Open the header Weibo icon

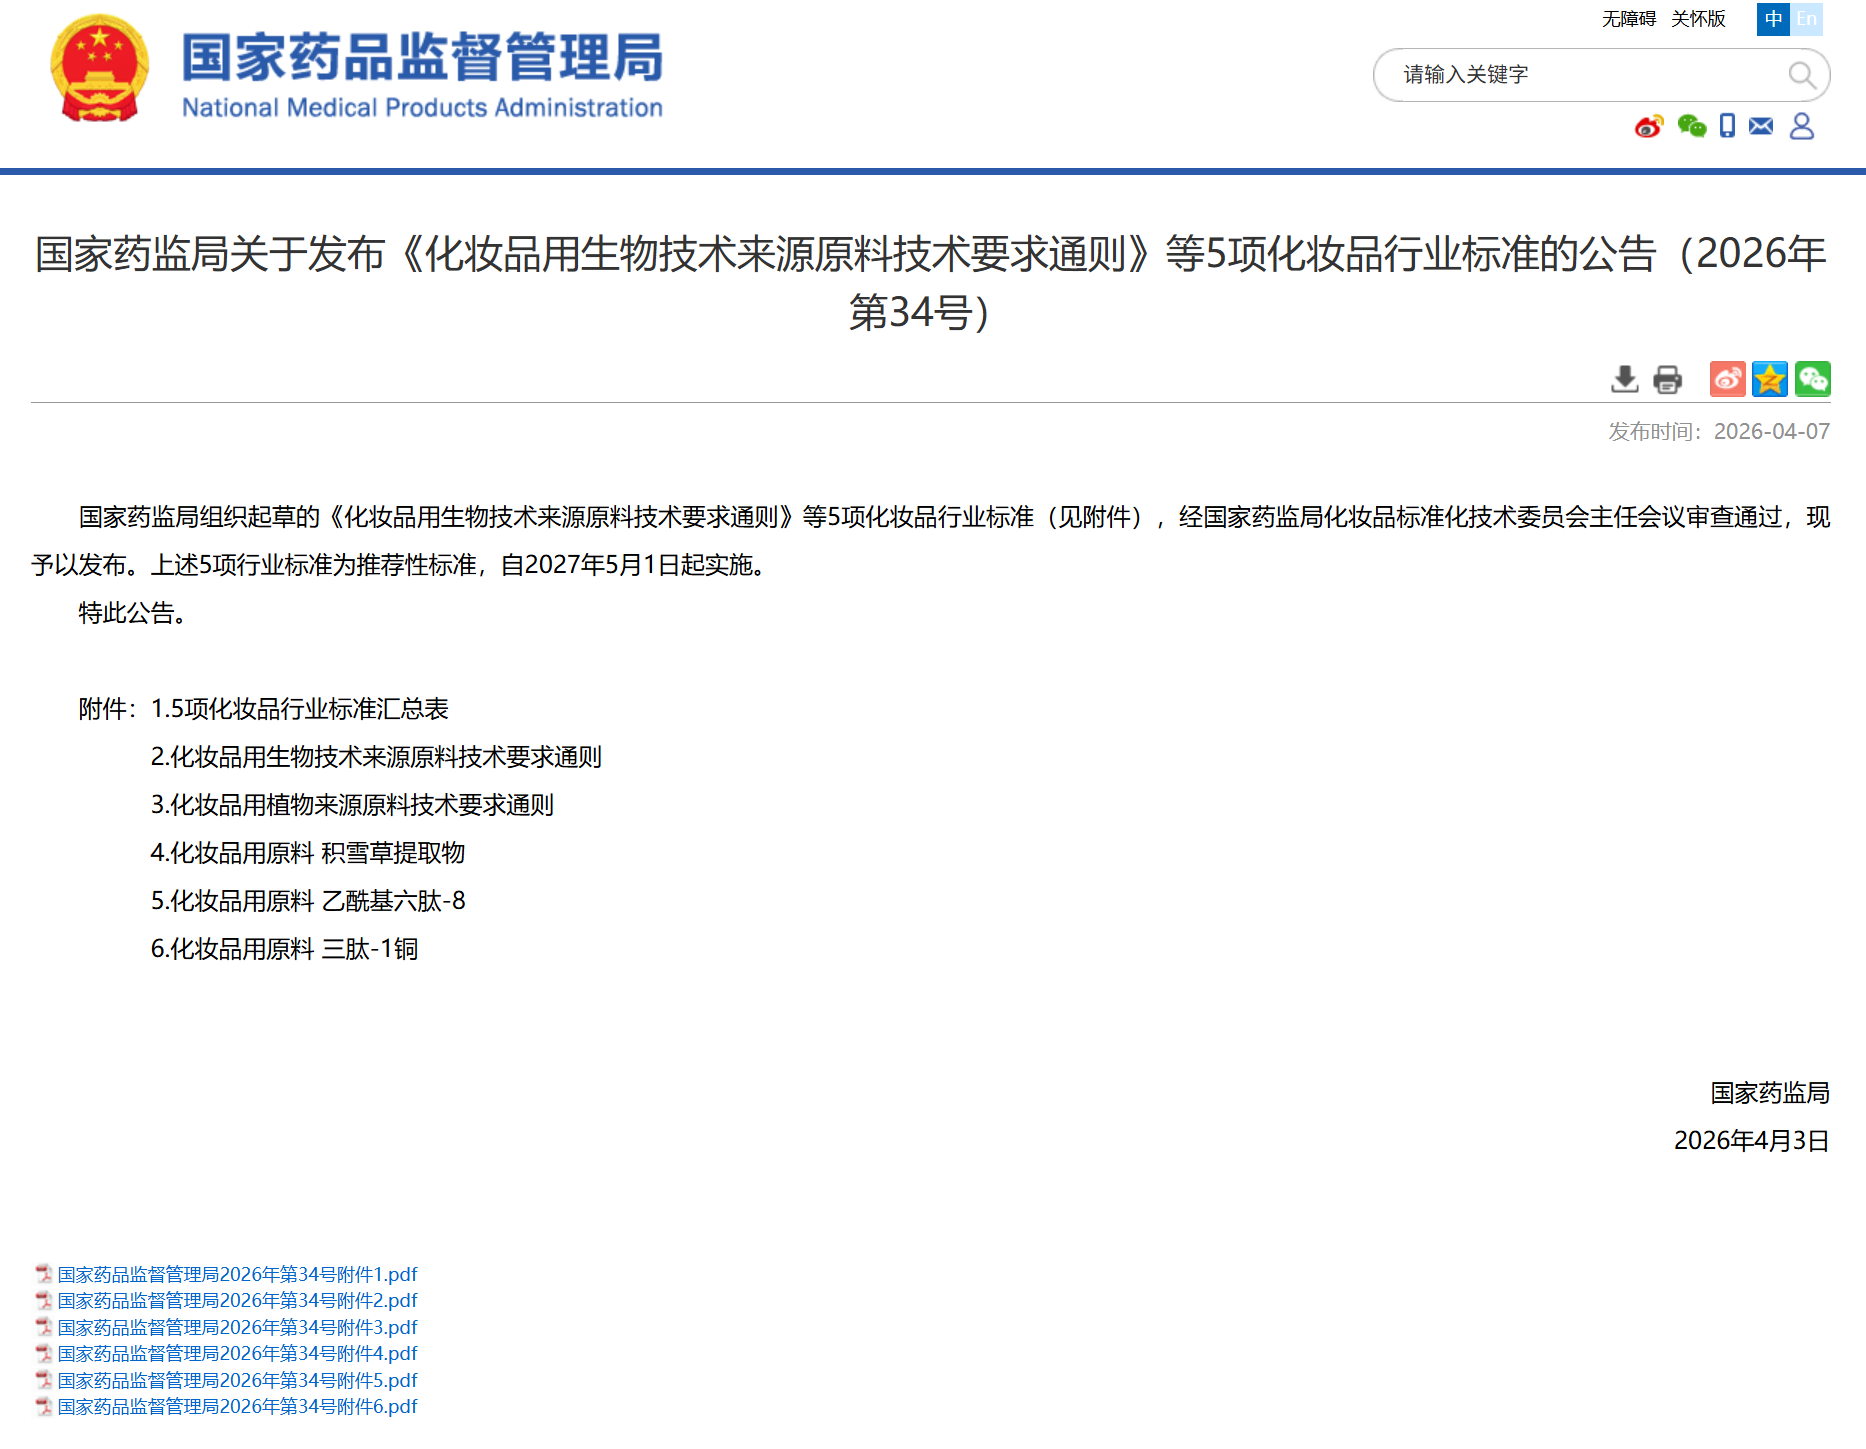click(x=1648, y=126)
